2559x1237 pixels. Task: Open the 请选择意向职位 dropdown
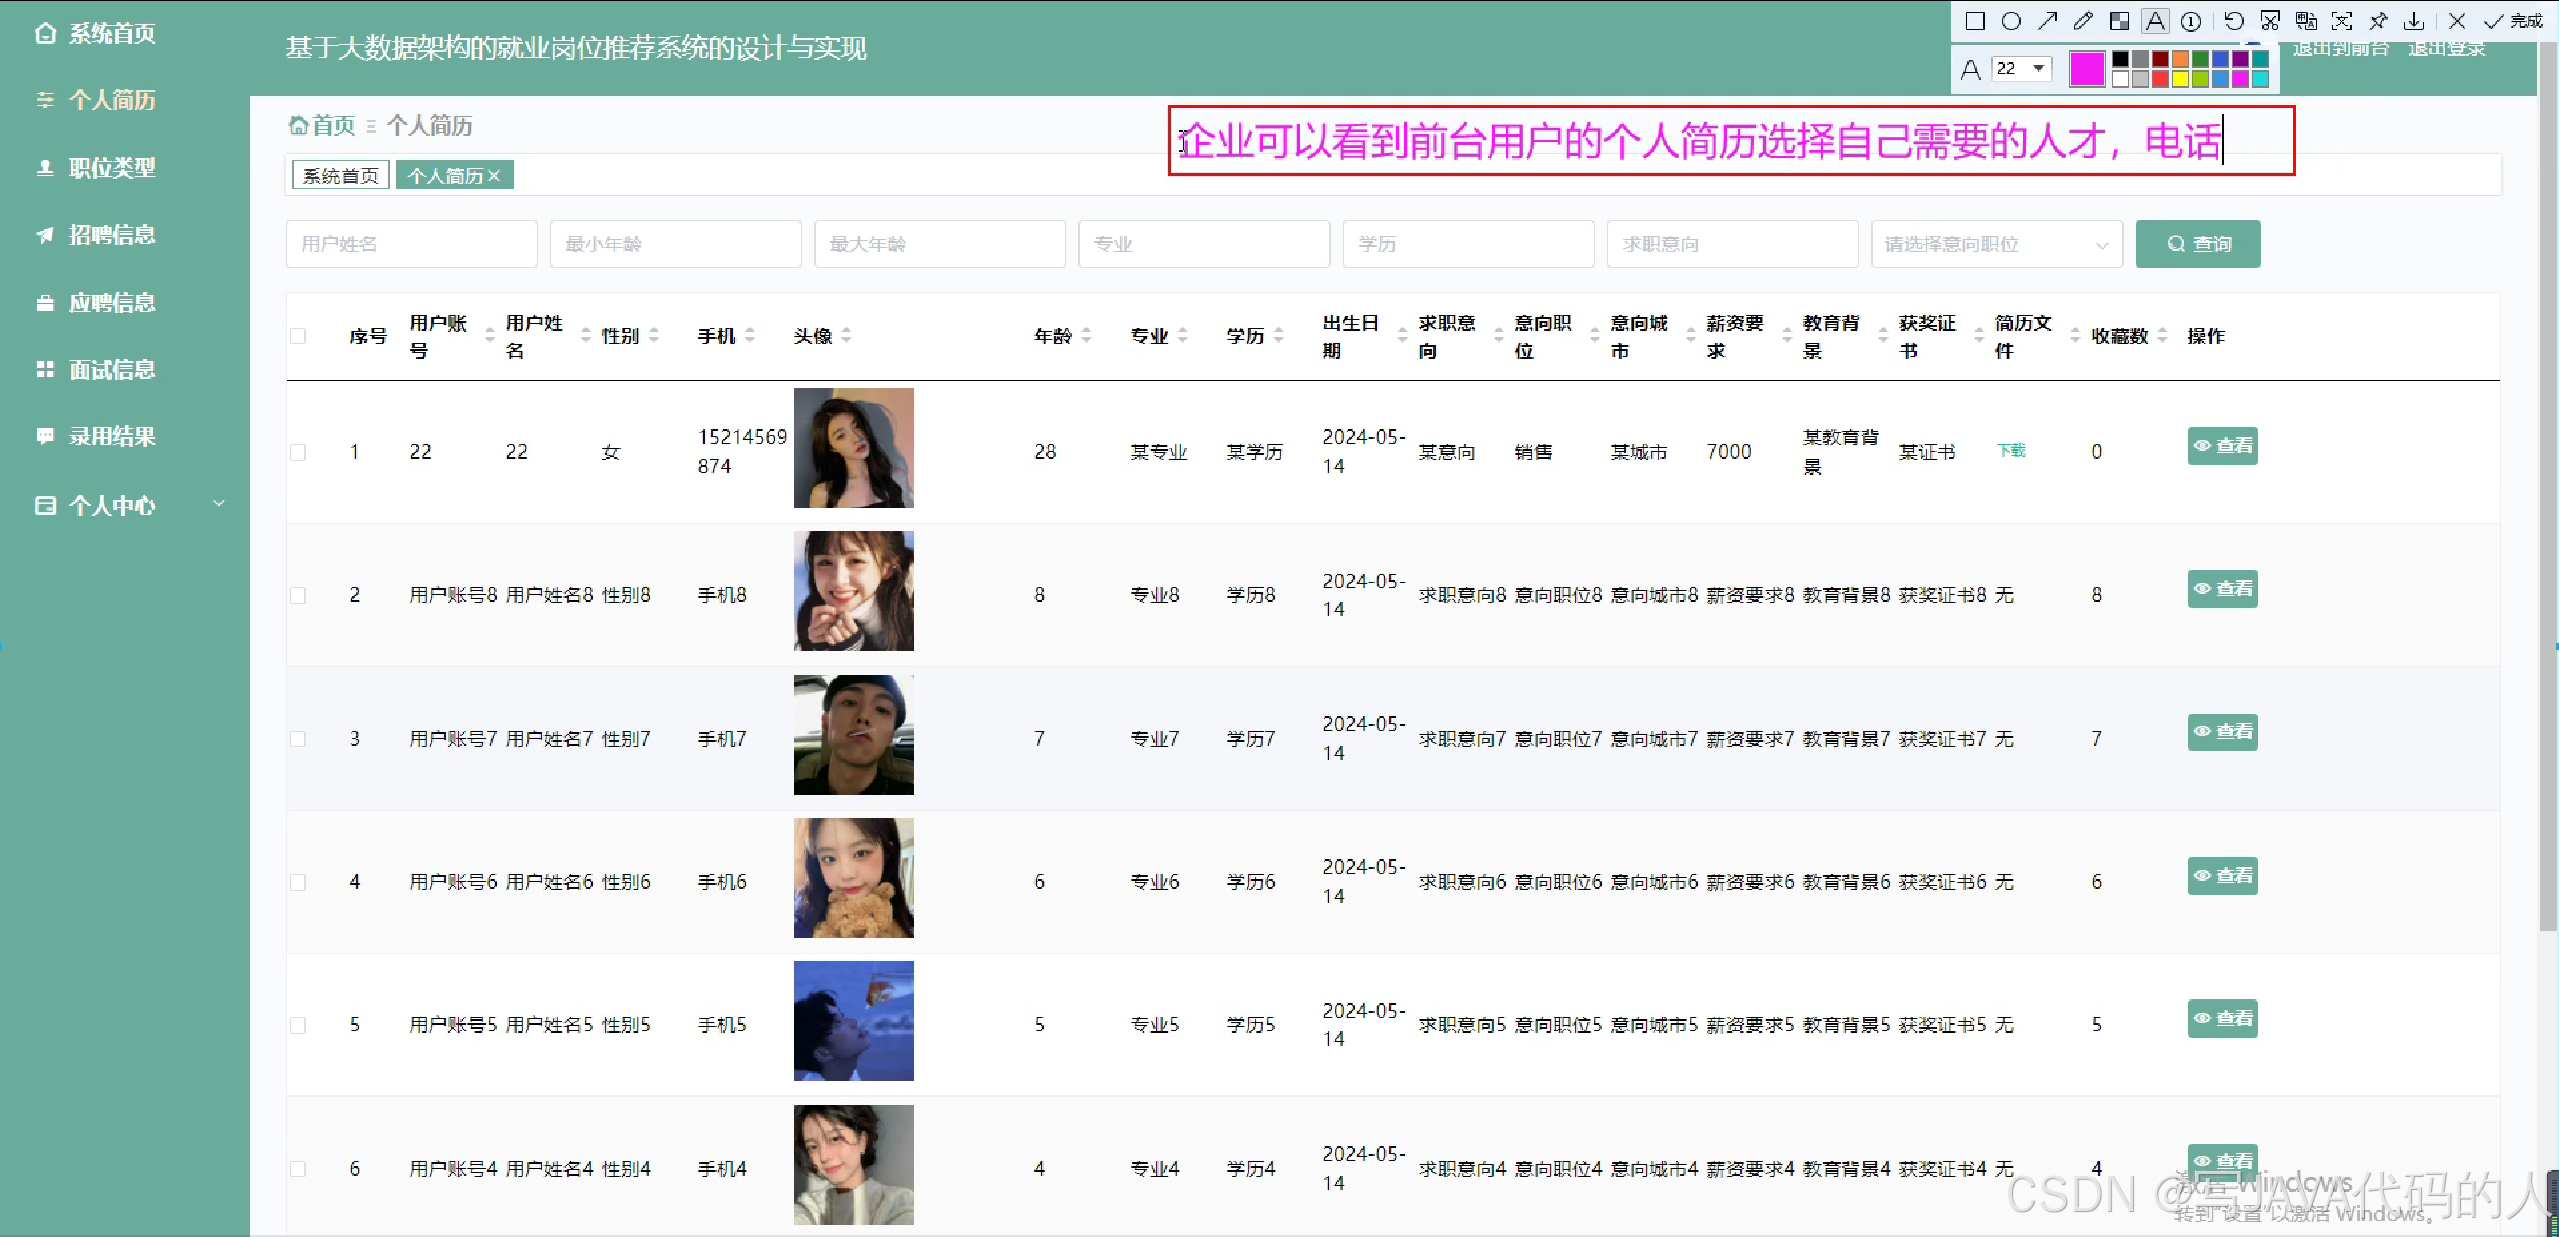(x=1996, y=244)
